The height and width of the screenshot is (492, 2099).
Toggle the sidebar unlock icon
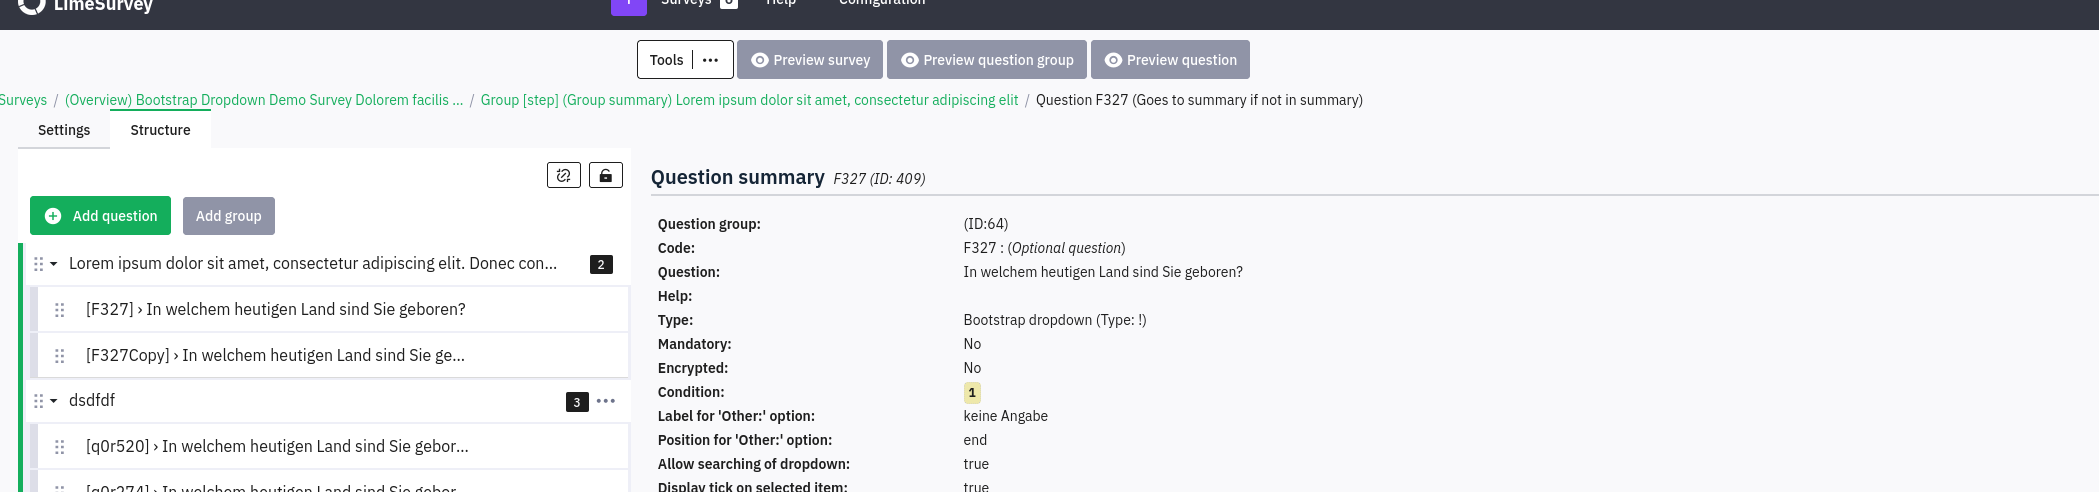coord(606,175)
